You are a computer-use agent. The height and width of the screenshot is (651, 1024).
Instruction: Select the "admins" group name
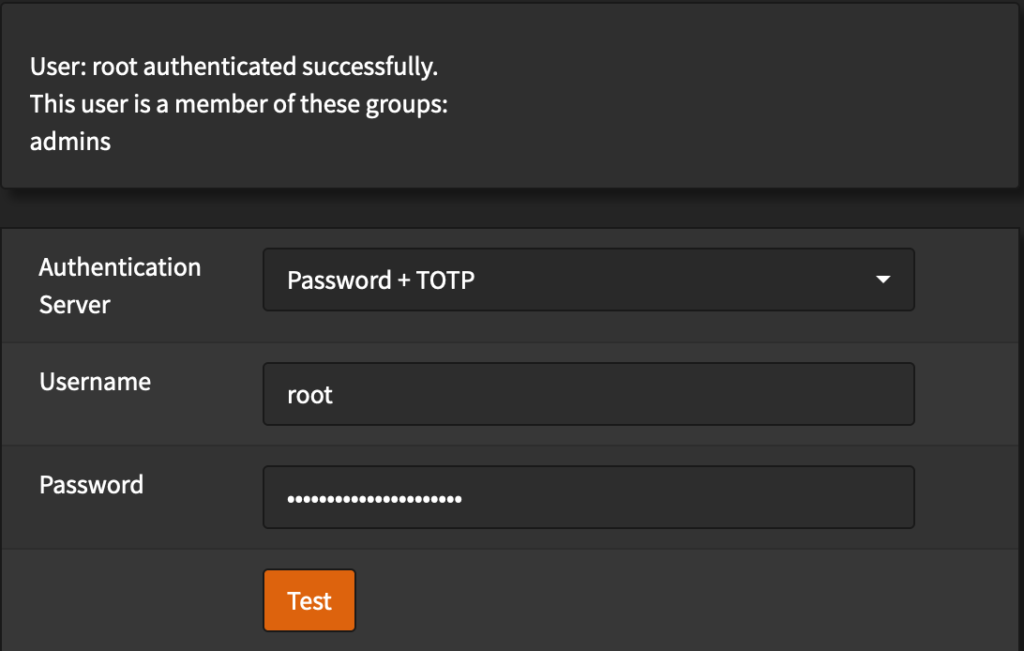70,141
